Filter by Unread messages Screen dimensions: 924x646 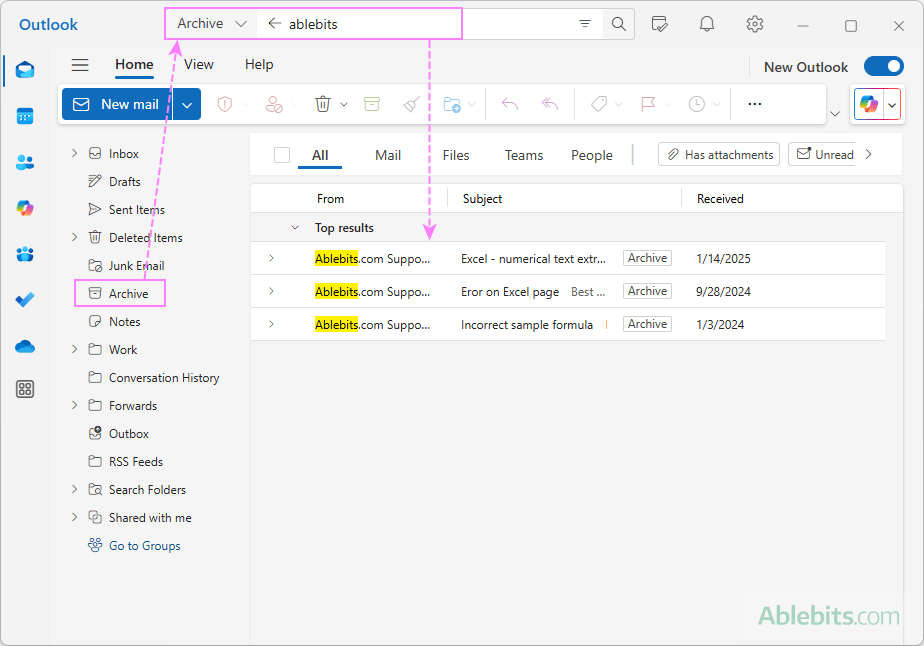823,154
